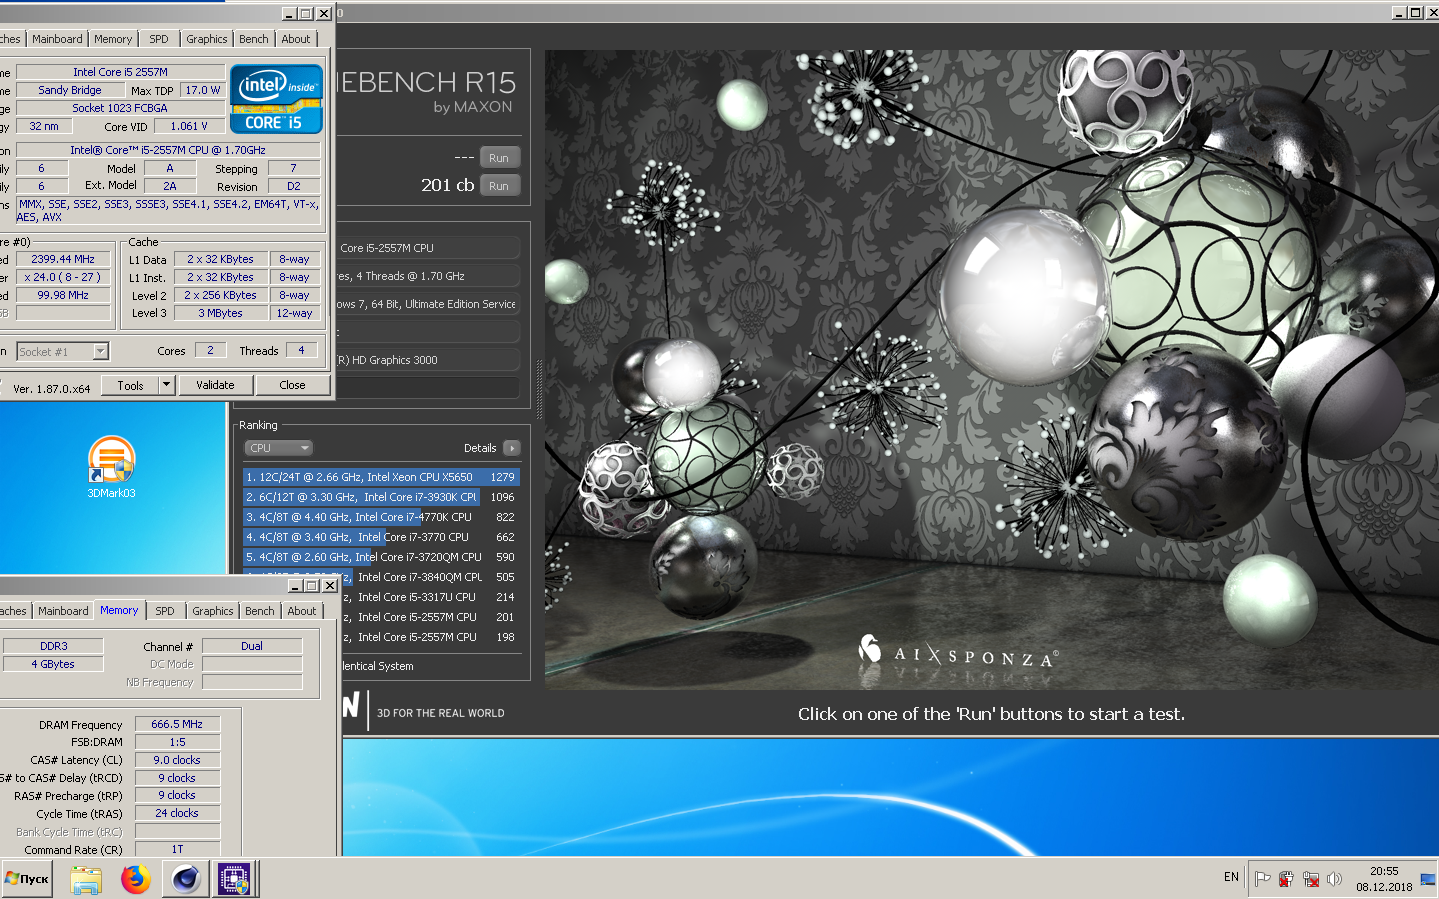This screenshot has width=1439, height=899.
Task: Click the Validate button
Action: (x=215, y=385)
